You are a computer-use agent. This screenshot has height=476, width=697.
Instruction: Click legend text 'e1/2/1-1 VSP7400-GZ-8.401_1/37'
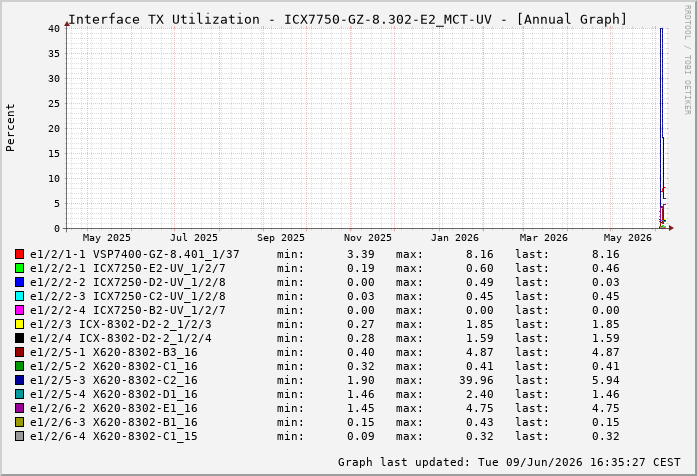click(x=135, y=254)
